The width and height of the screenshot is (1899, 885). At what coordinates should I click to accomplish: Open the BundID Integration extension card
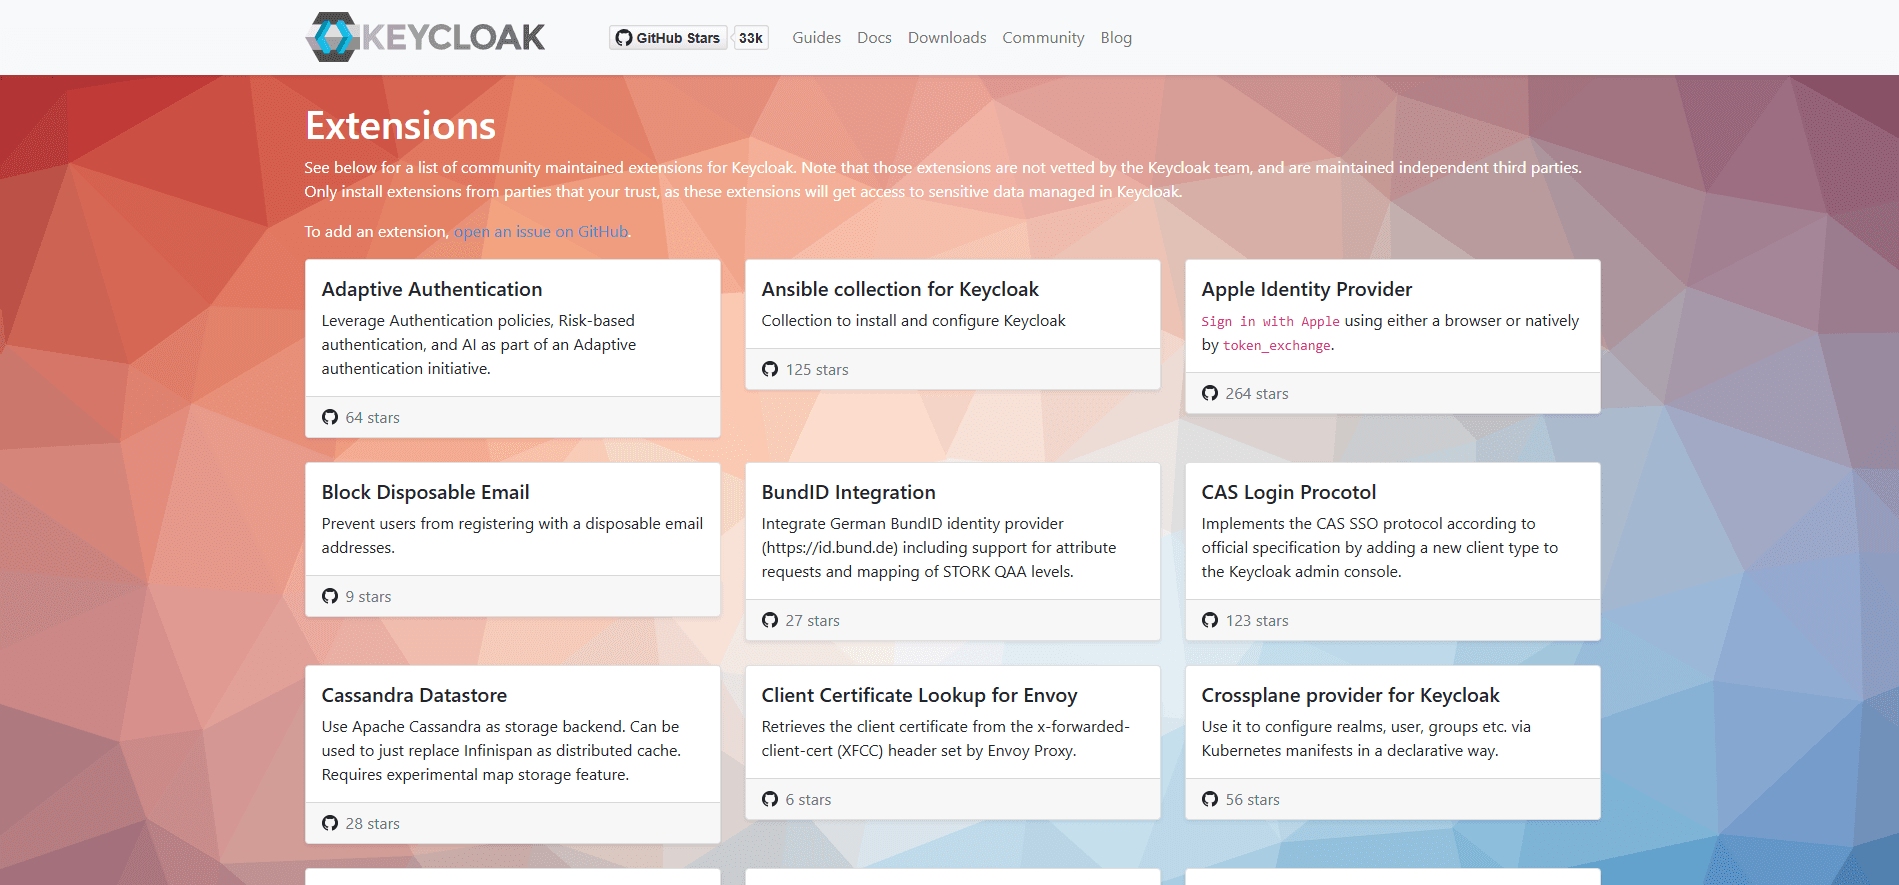click(848, 493)
